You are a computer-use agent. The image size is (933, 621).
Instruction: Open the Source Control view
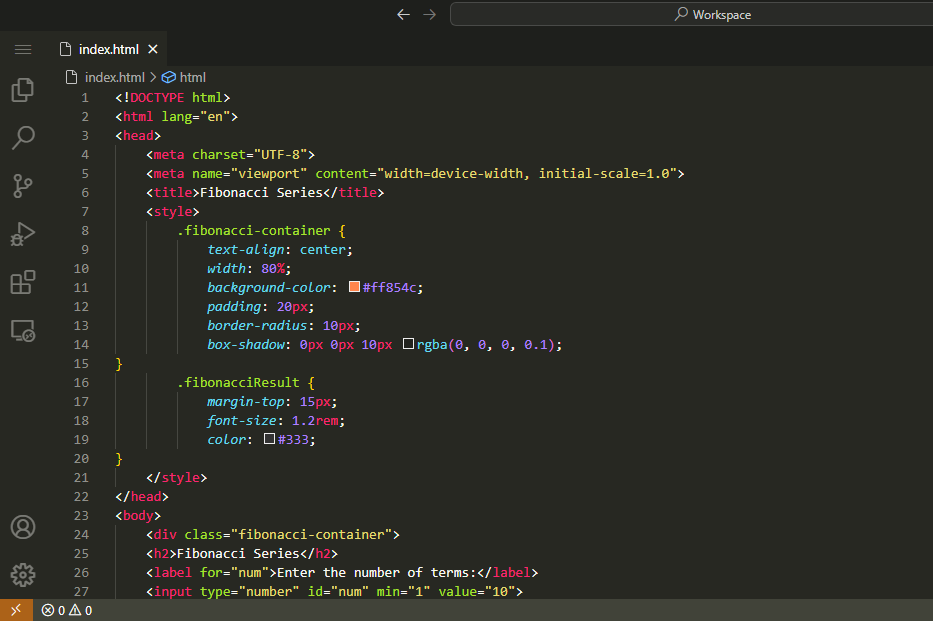[x=22, y=185]
